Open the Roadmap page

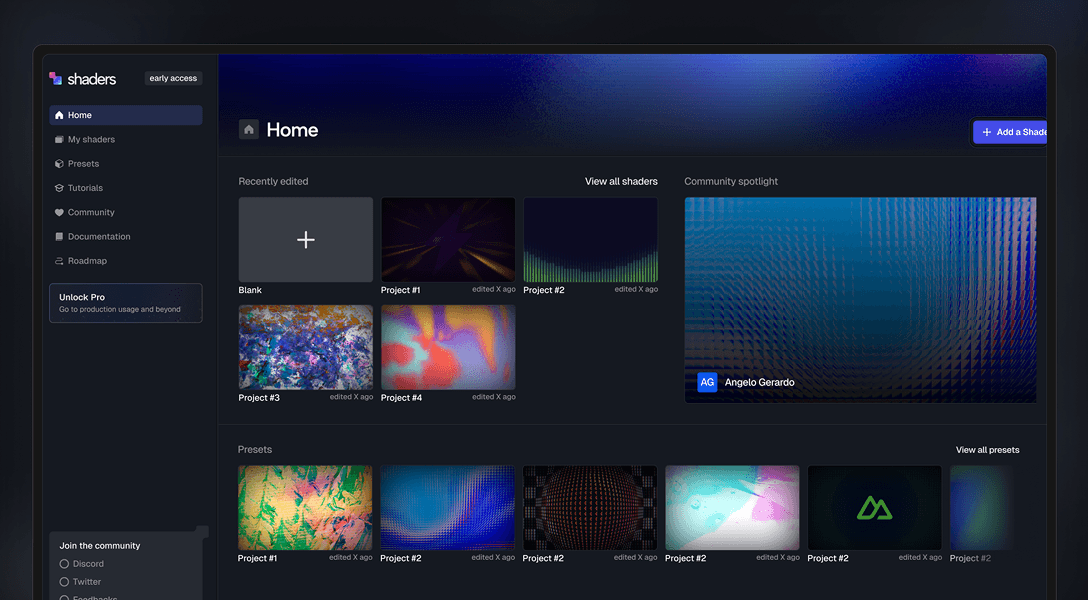pyautogui.click(x=126, y=261)
